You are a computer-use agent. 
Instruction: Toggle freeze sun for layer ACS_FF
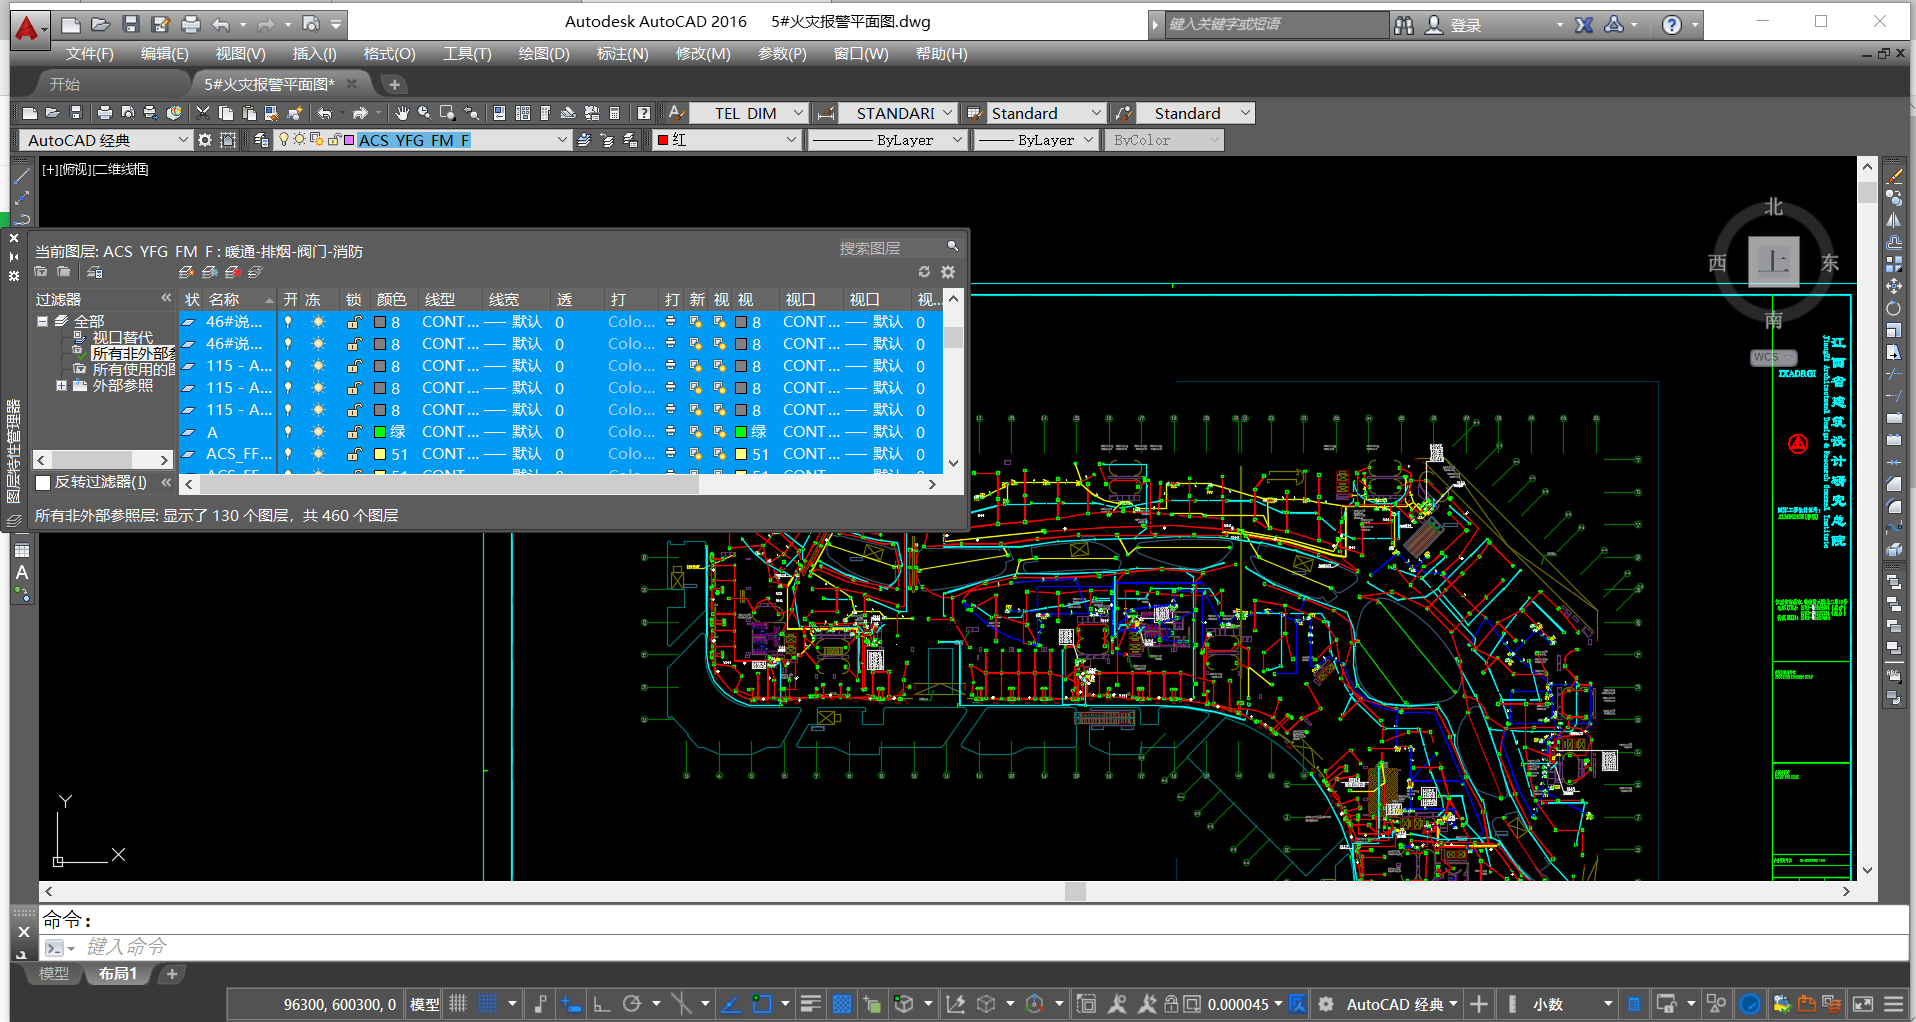pyautogui.click(x=318, y=454)
